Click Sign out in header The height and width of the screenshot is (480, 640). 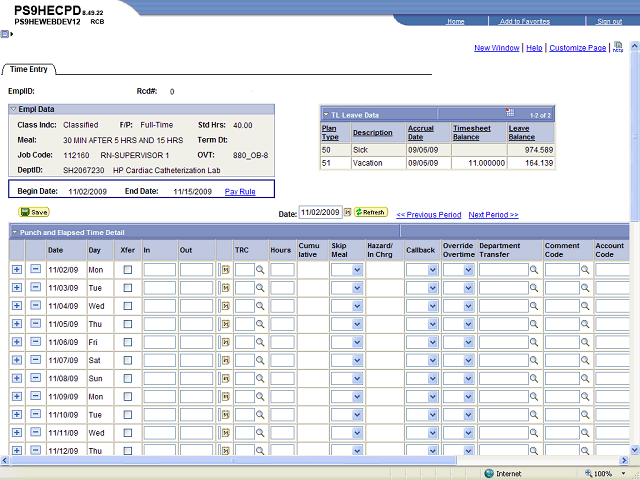(x=609, y=21)
